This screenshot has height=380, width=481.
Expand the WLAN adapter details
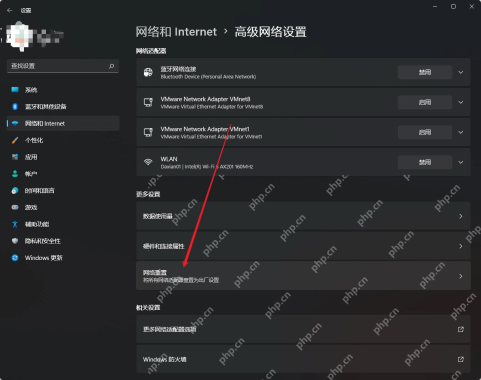point(461,162)
